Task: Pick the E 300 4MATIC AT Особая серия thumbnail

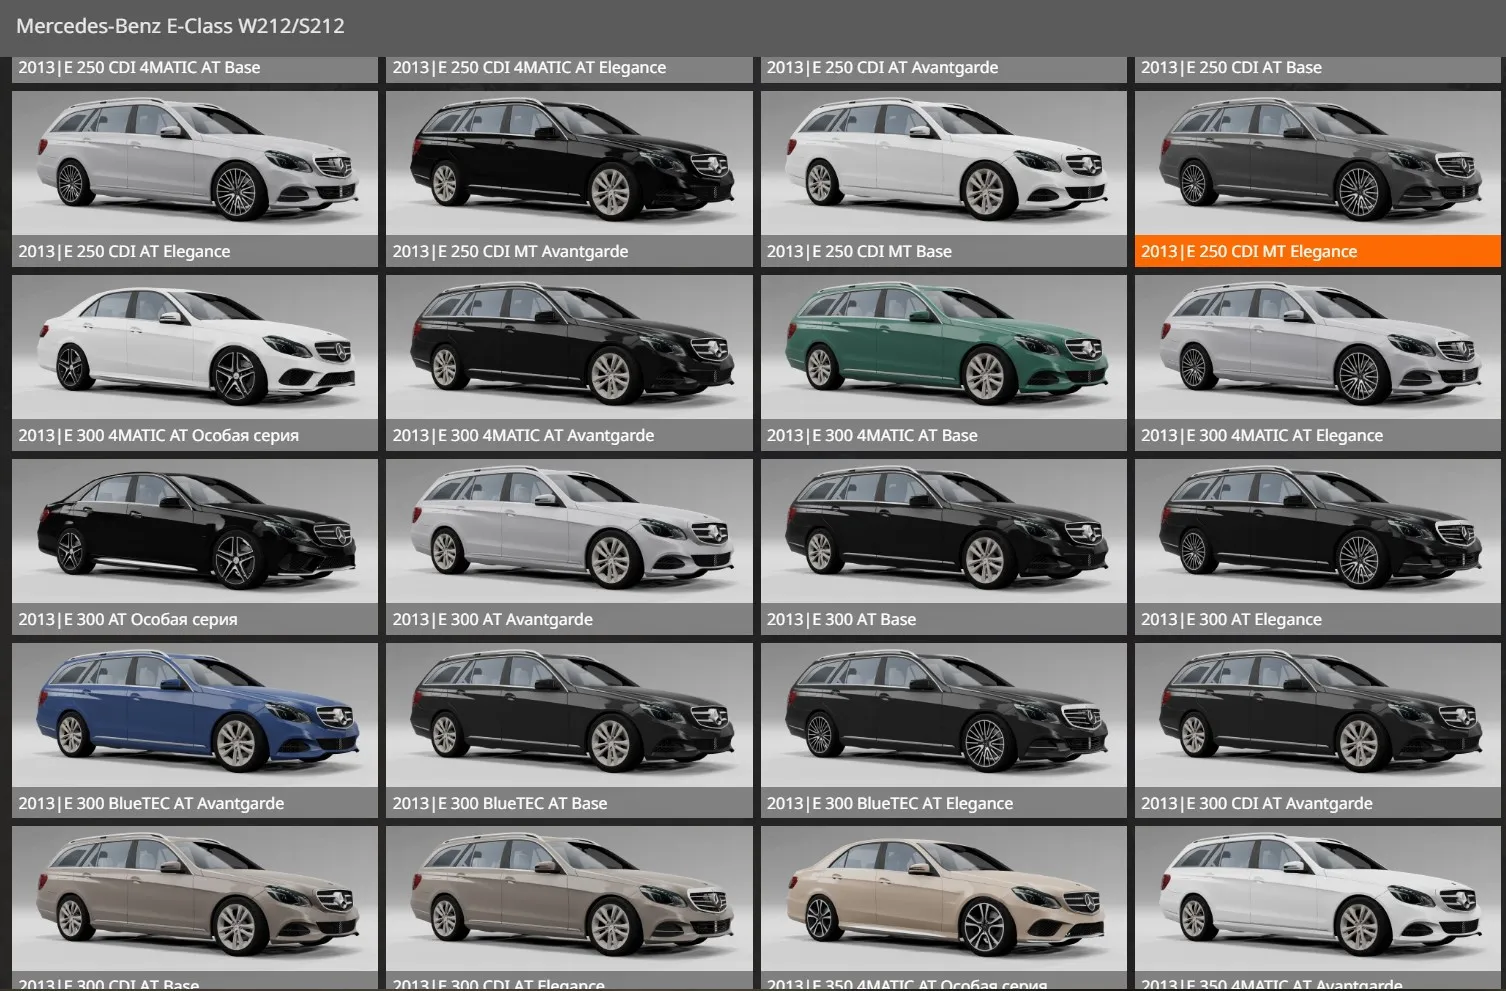Action: (x=195, y=347)
